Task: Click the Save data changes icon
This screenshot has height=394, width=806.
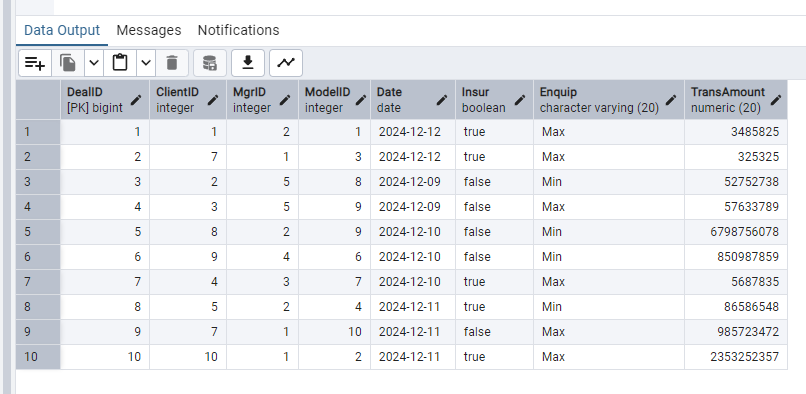Action: tap(210, 63)
